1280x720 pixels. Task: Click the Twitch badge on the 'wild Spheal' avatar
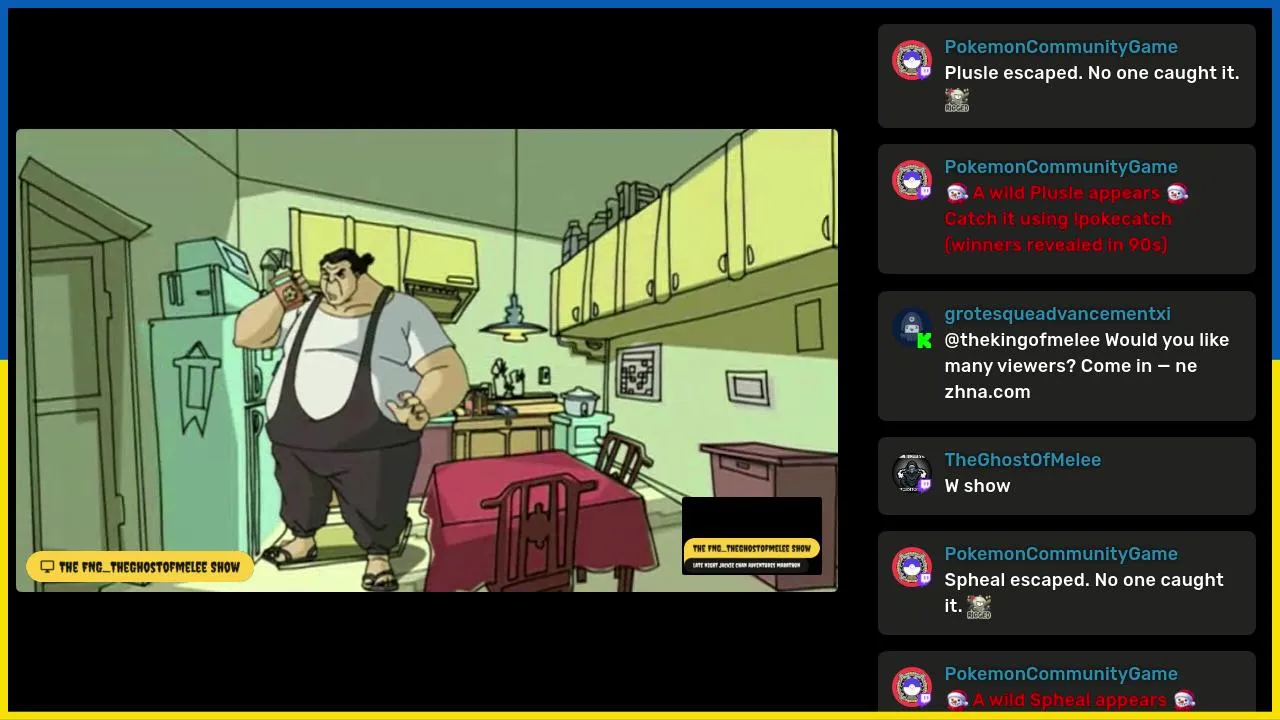coord(925,699)
